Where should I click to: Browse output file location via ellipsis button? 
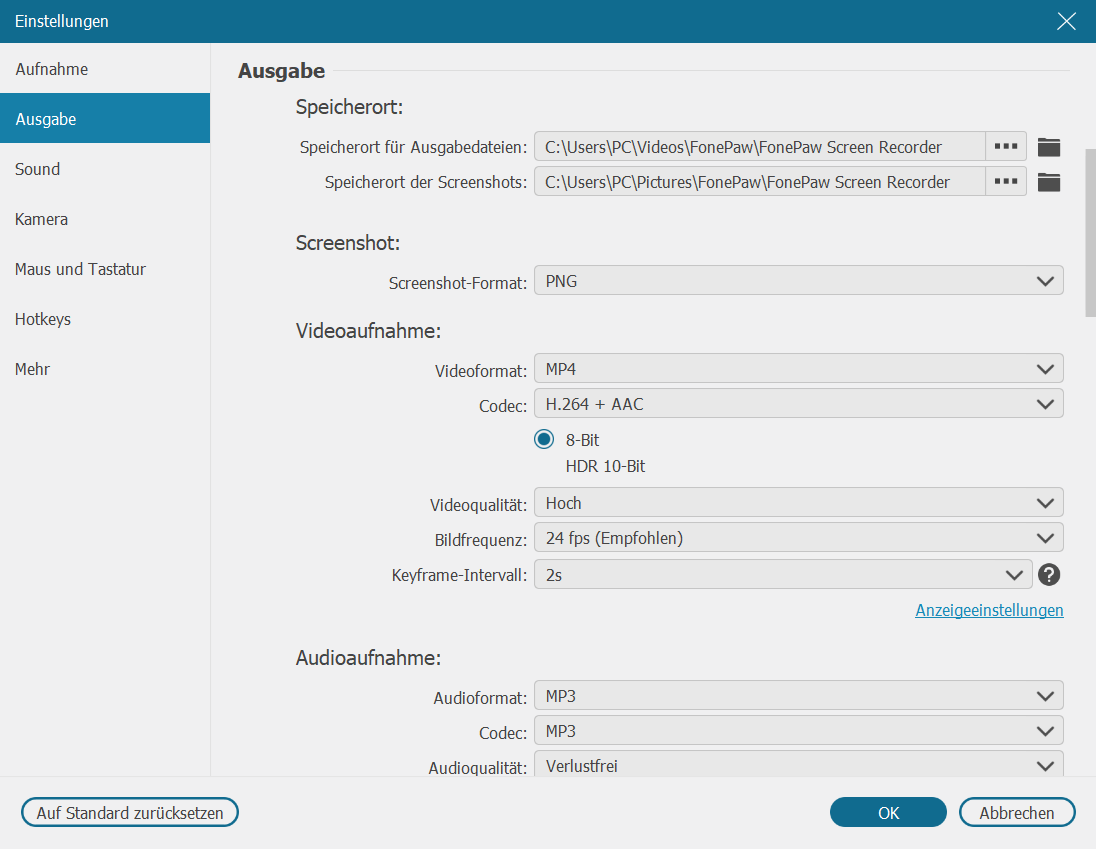[1005, 146]
